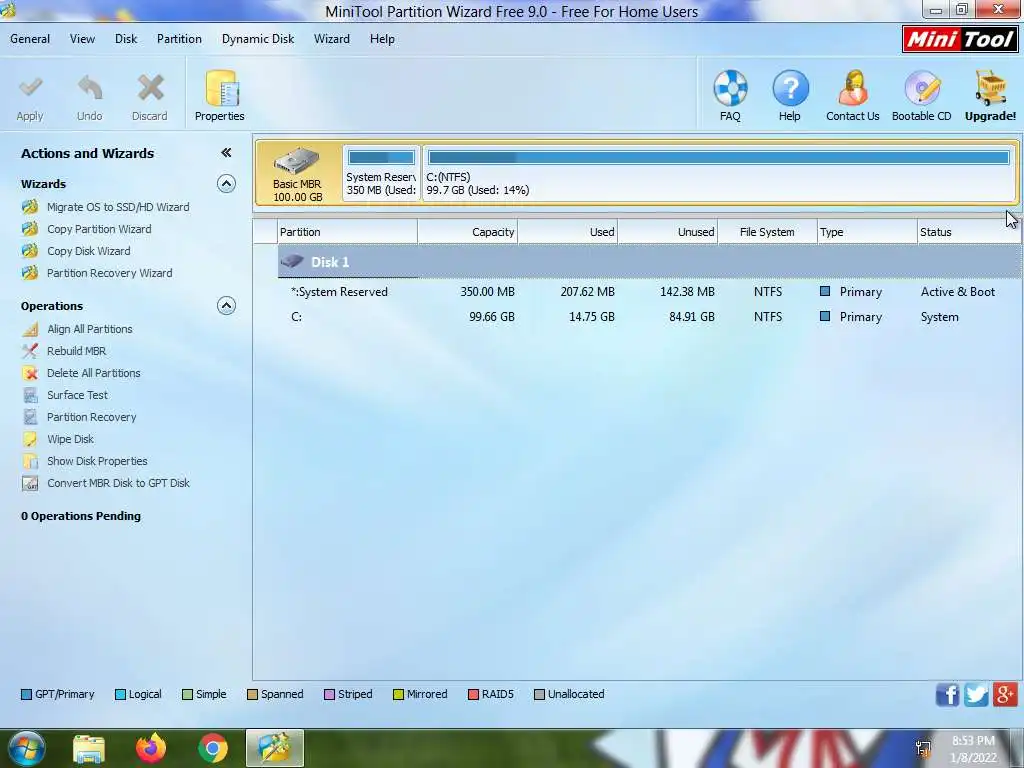The height and width of the screenshot is (768, 1024).
Task: Collapse the Operations section
Action: coord(226,306)
